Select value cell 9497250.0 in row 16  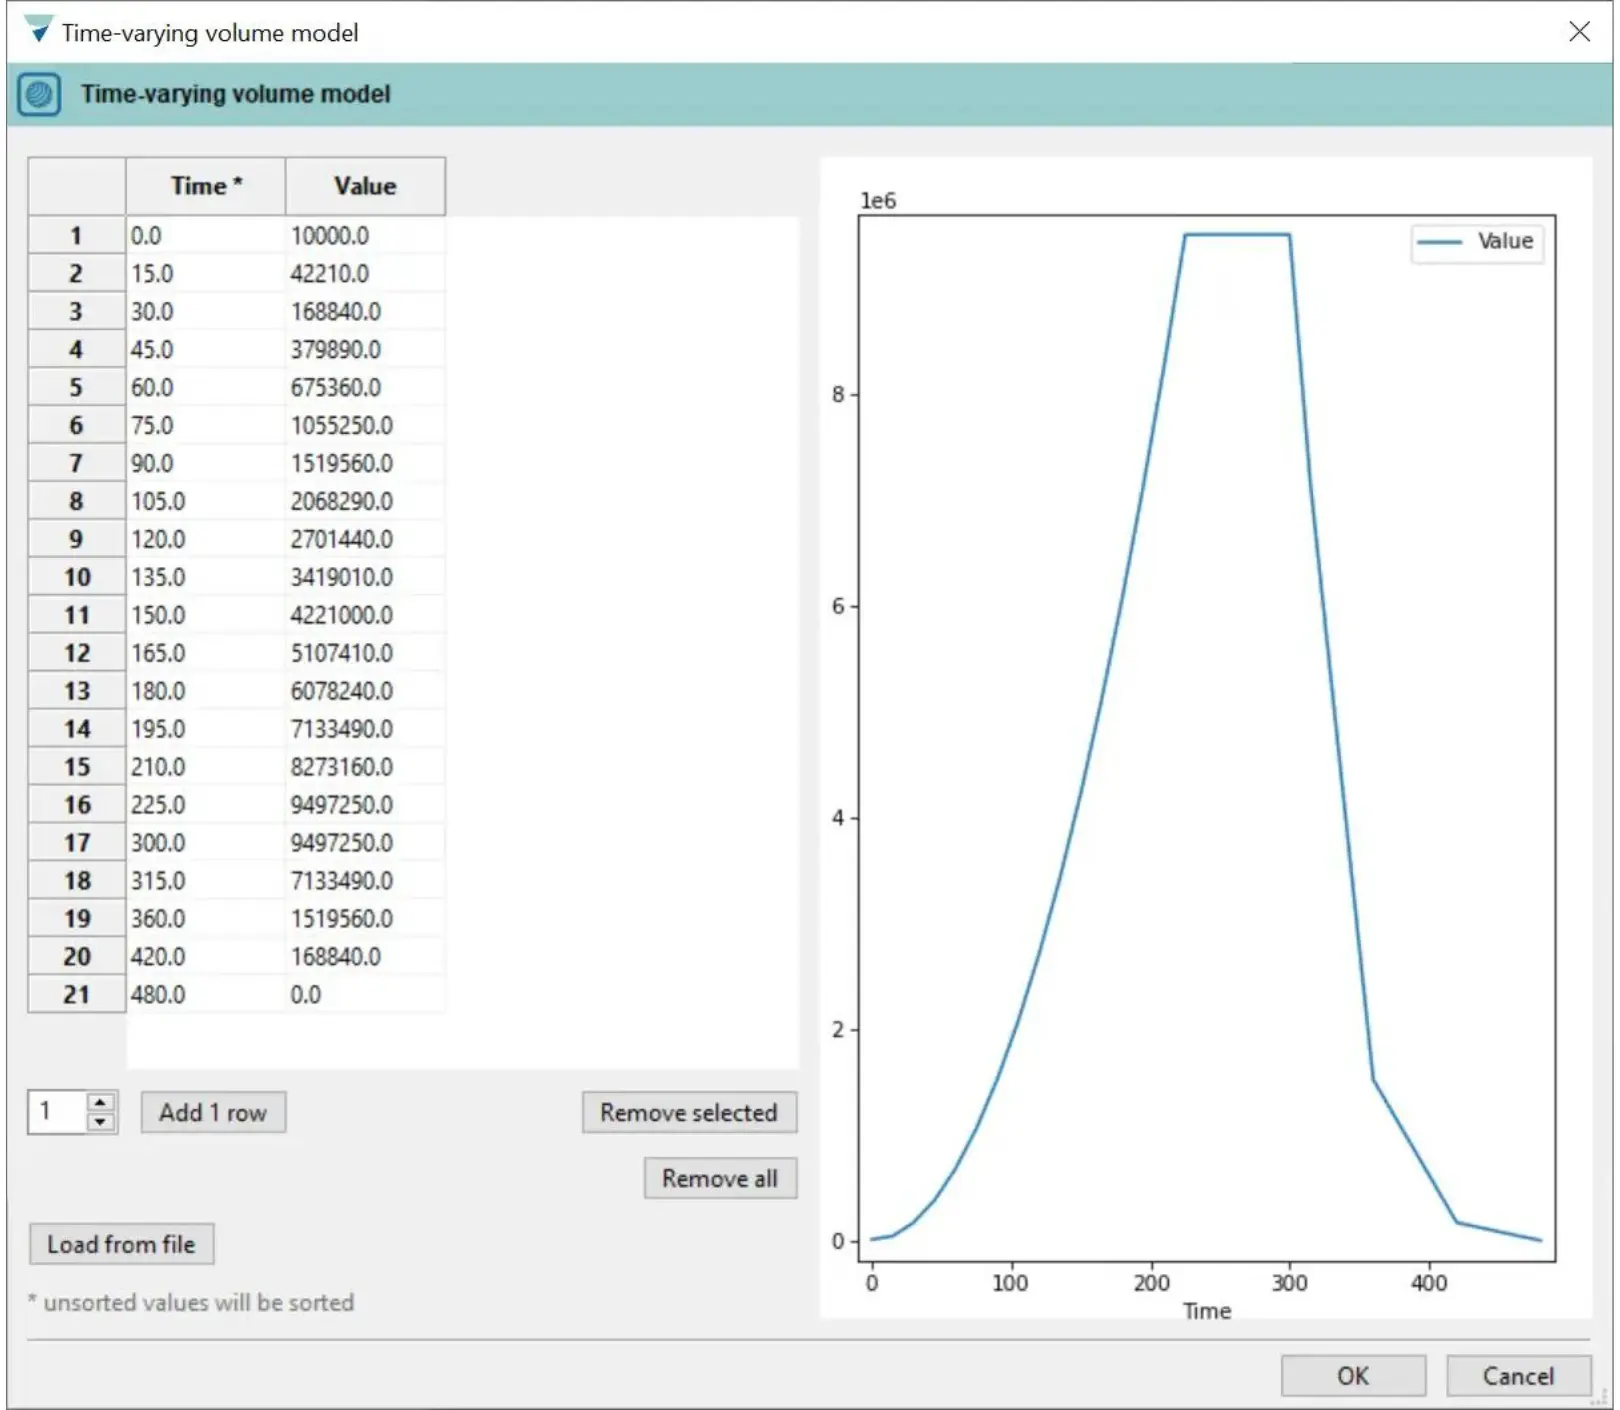(365, 805)
